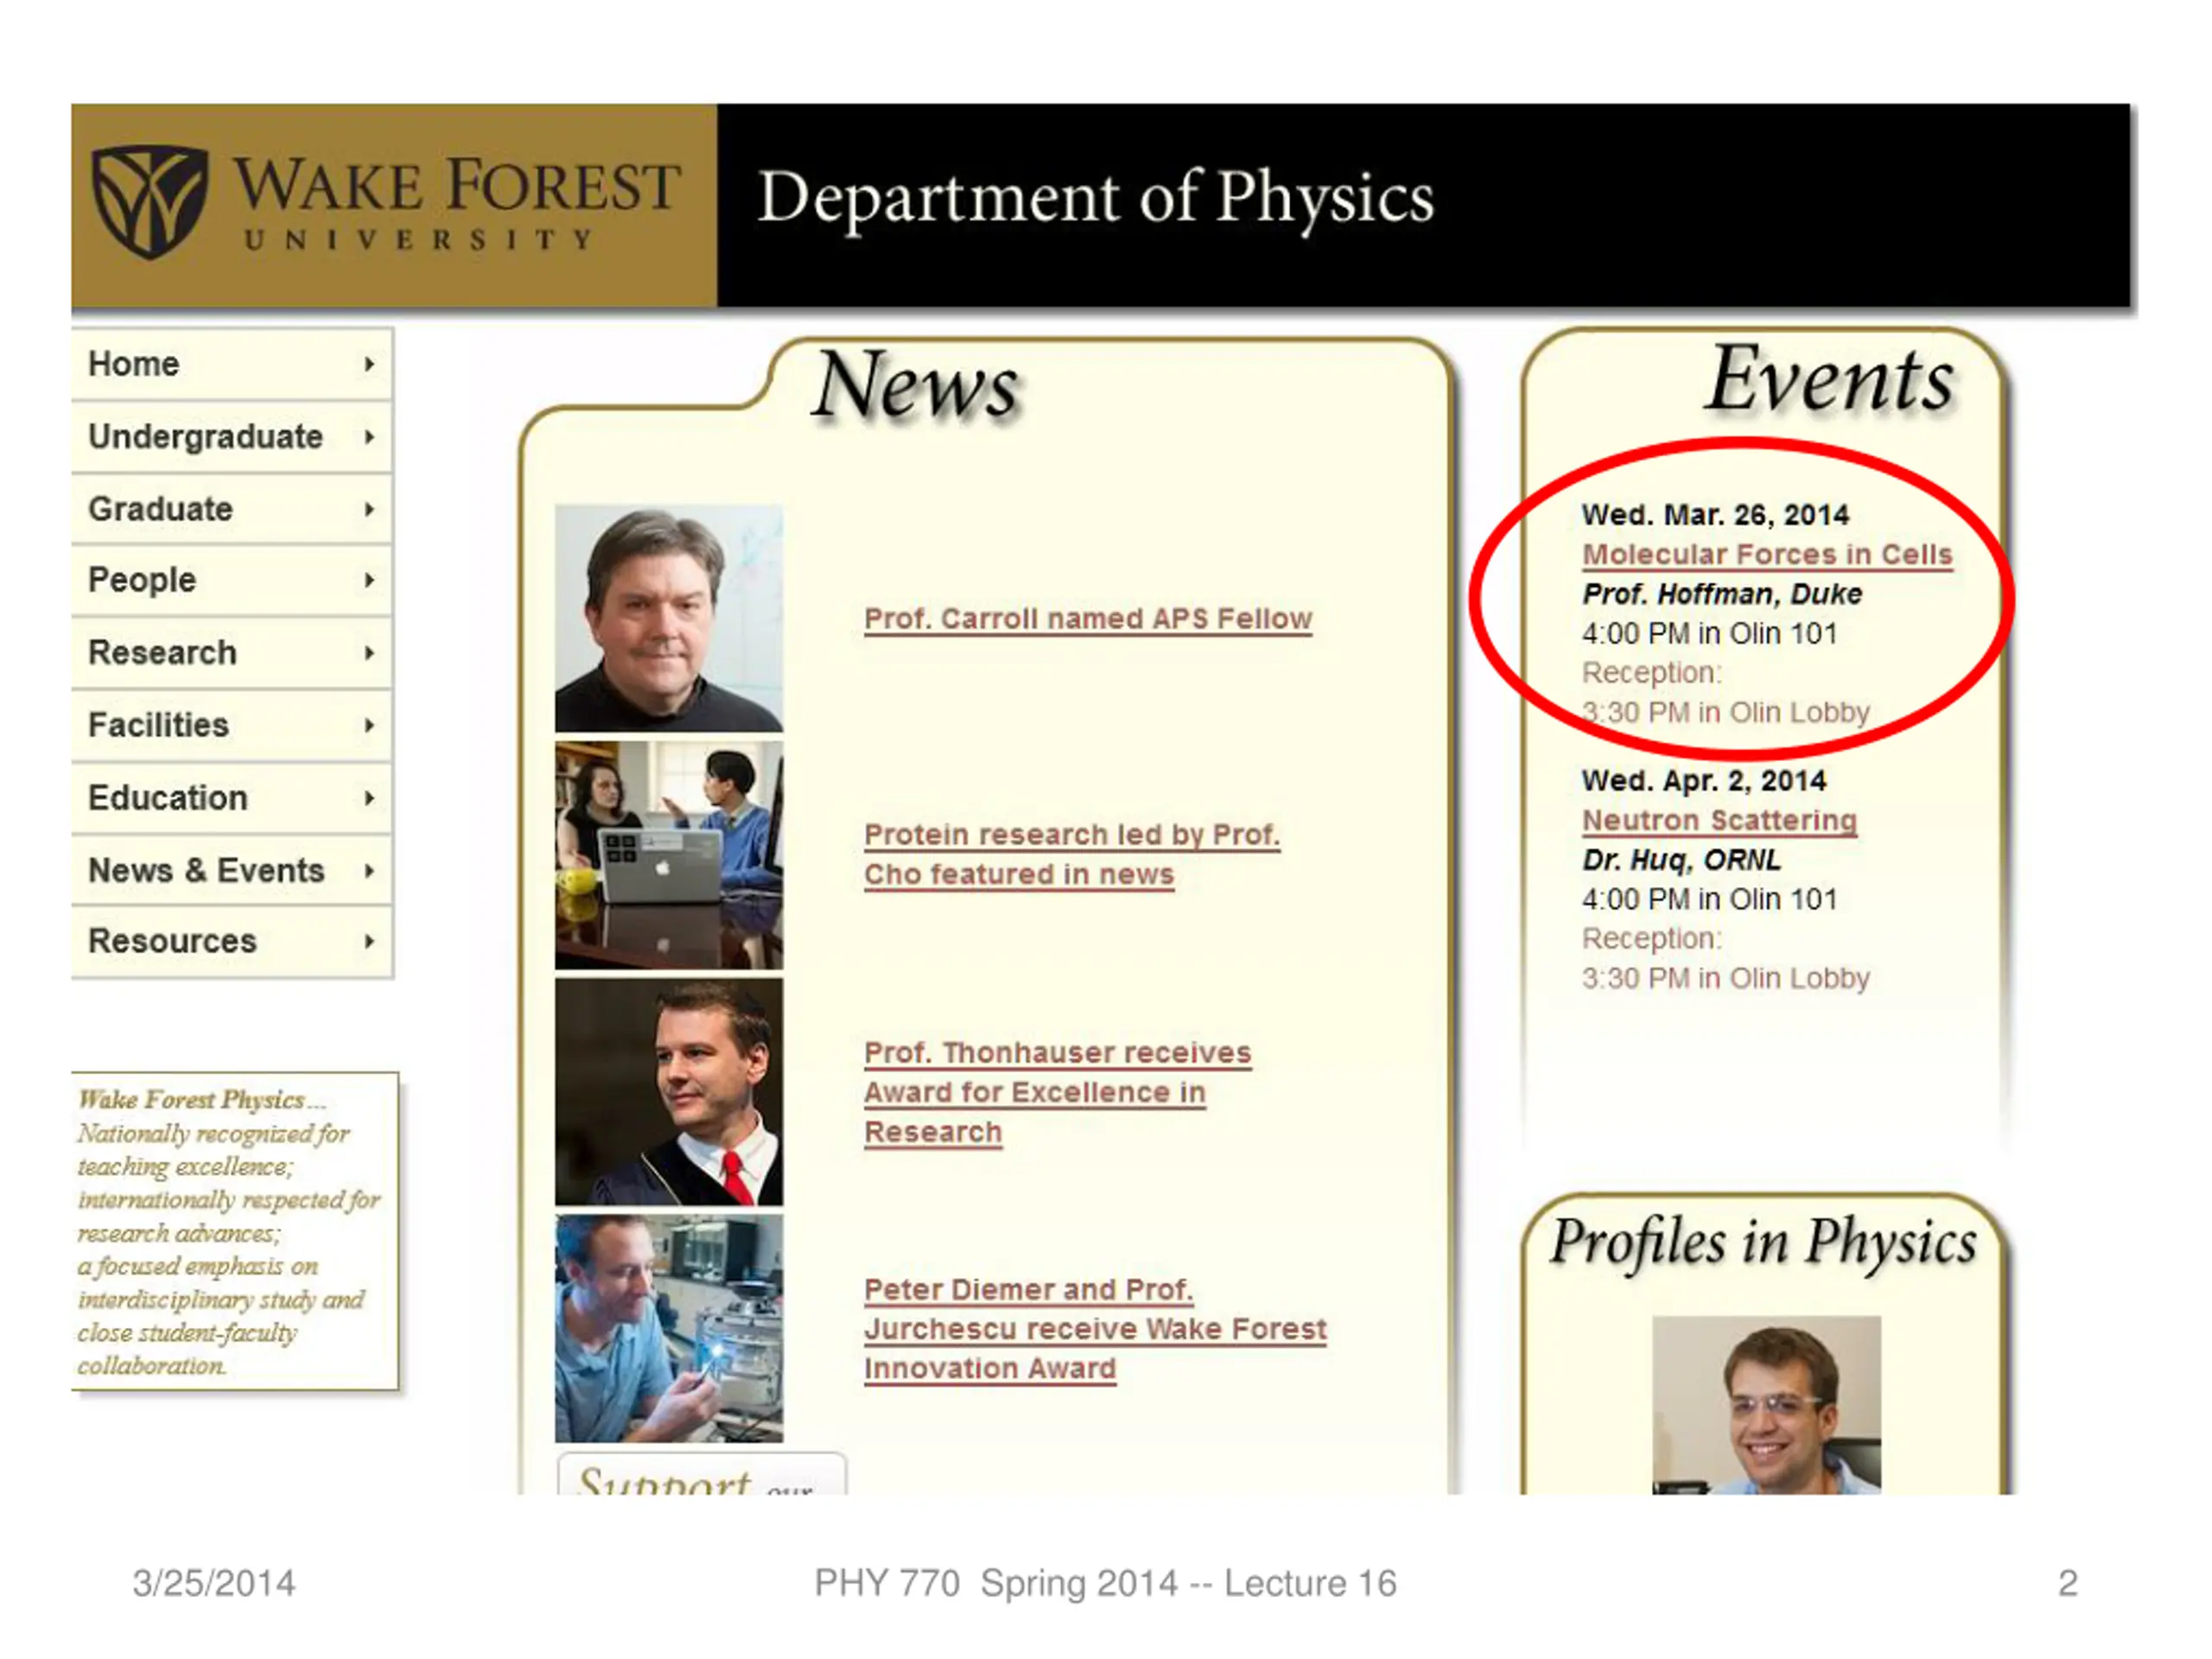The width and height of the screenshot is (2212, 1659).
Task: Expand the Research submenu arrow
Action: (x=369, y=653)
